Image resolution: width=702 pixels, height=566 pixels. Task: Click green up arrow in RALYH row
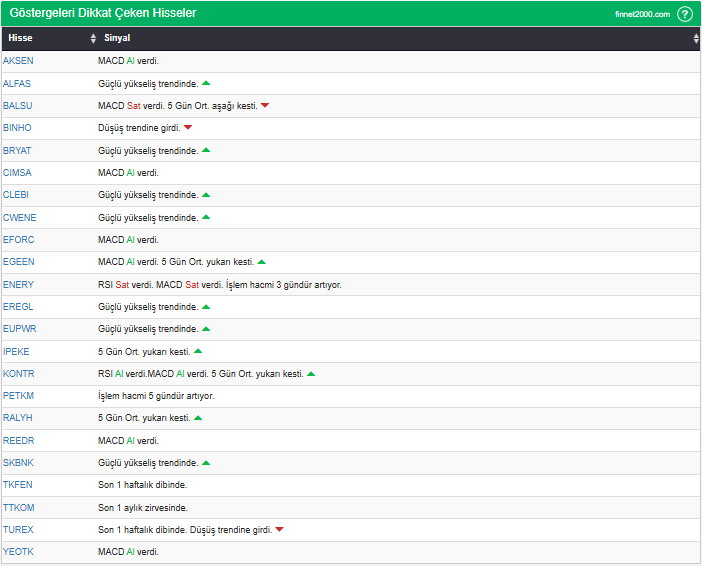point(198,418)
